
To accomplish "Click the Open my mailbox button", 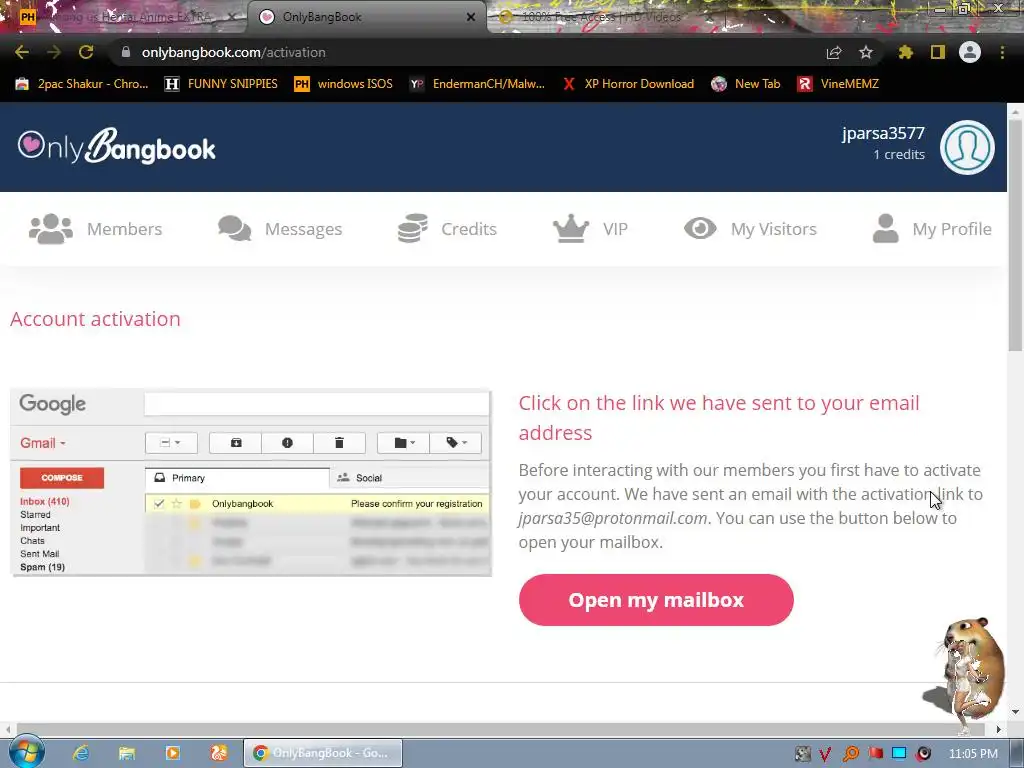I will pyautogui.click(x=656, y=600).
